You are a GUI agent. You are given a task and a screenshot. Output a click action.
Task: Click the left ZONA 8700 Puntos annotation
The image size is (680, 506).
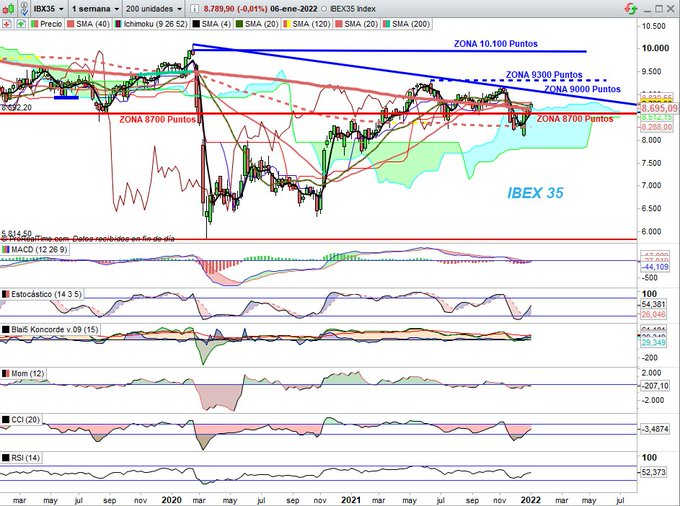[x=157, y=119]
